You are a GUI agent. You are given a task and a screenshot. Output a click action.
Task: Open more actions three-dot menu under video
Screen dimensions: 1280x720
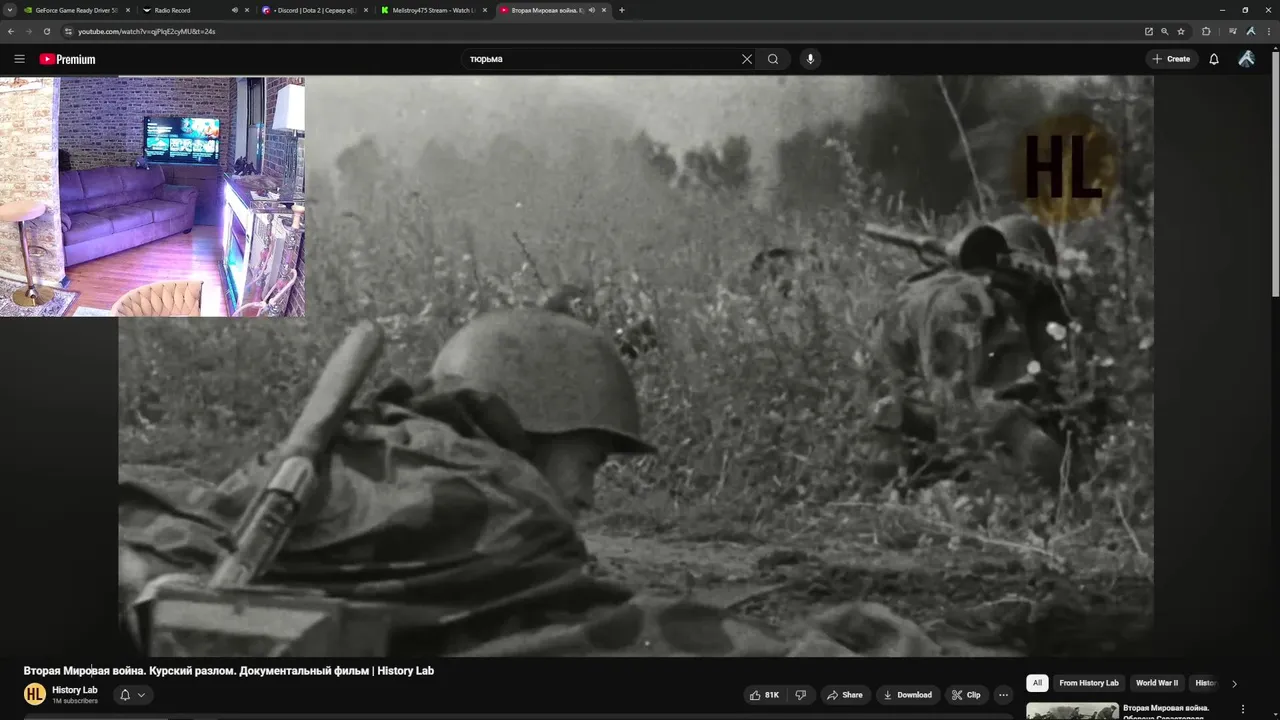(1003, 695)
